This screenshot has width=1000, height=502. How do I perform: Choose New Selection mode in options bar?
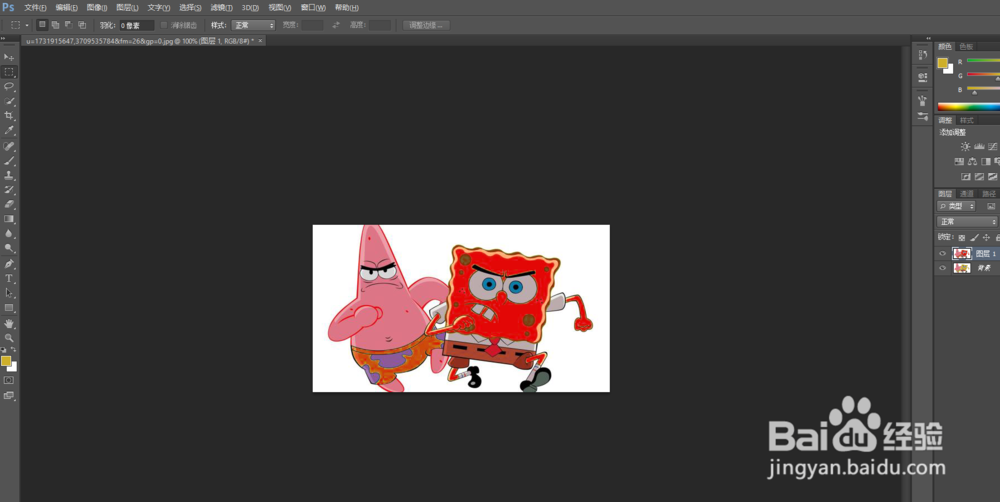click(42, 25)
